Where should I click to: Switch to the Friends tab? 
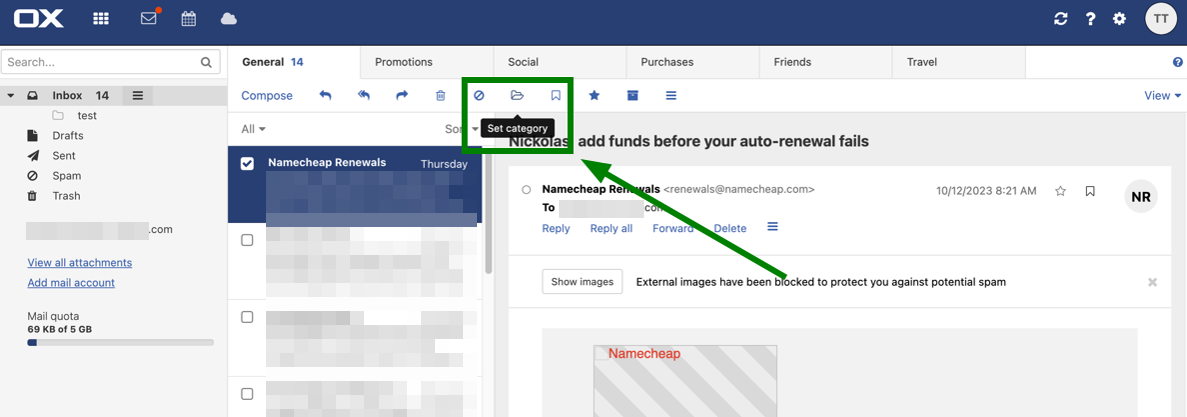(826, 62)
